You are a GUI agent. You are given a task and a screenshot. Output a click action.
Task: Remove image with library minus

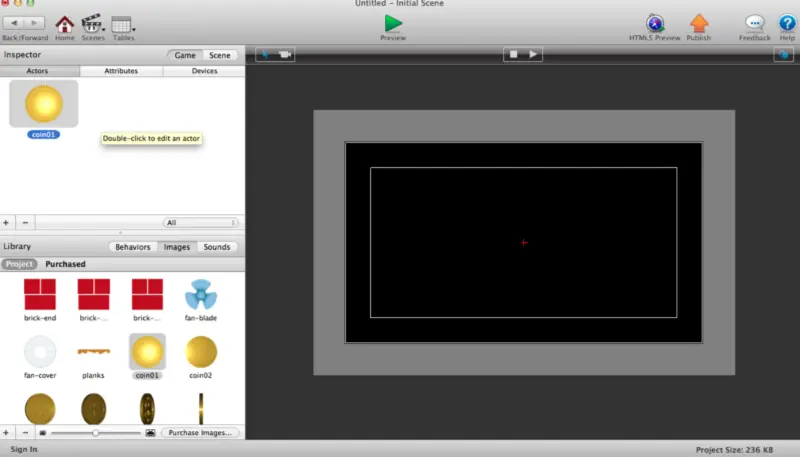point(25,433)
